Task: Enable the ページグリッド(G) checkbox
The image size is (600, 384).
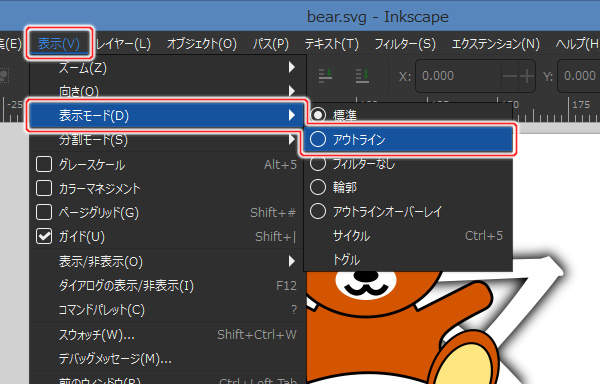Action: pyautogui.click(x=44, y=212)
